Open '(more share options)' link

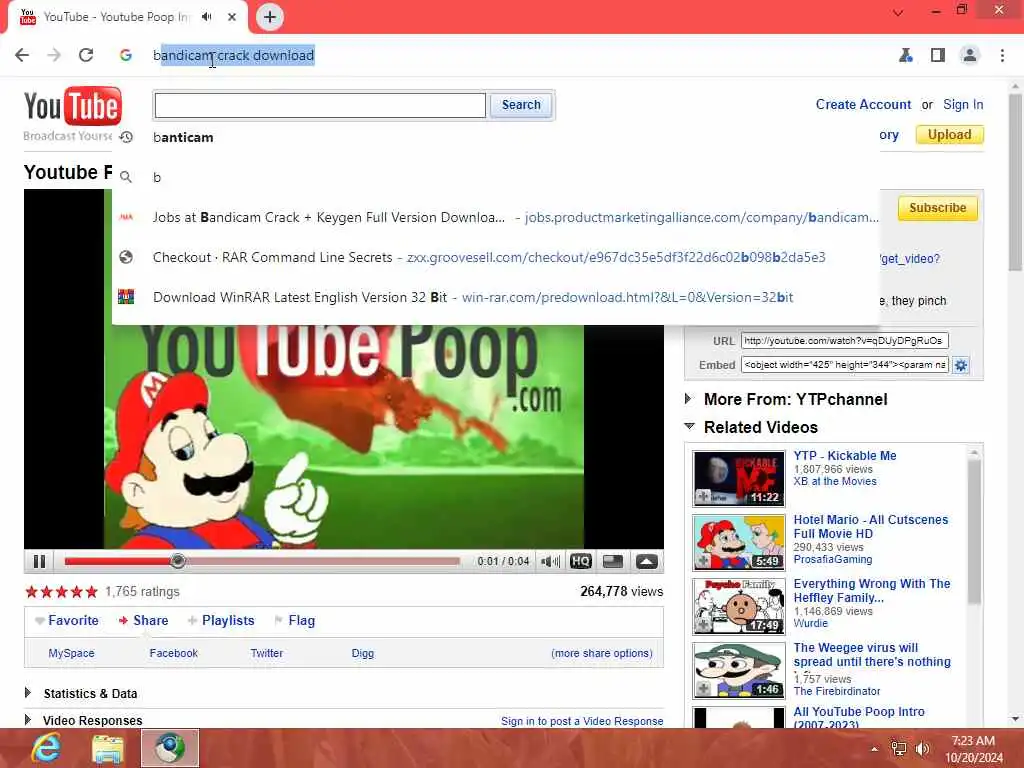click(601, 653)
